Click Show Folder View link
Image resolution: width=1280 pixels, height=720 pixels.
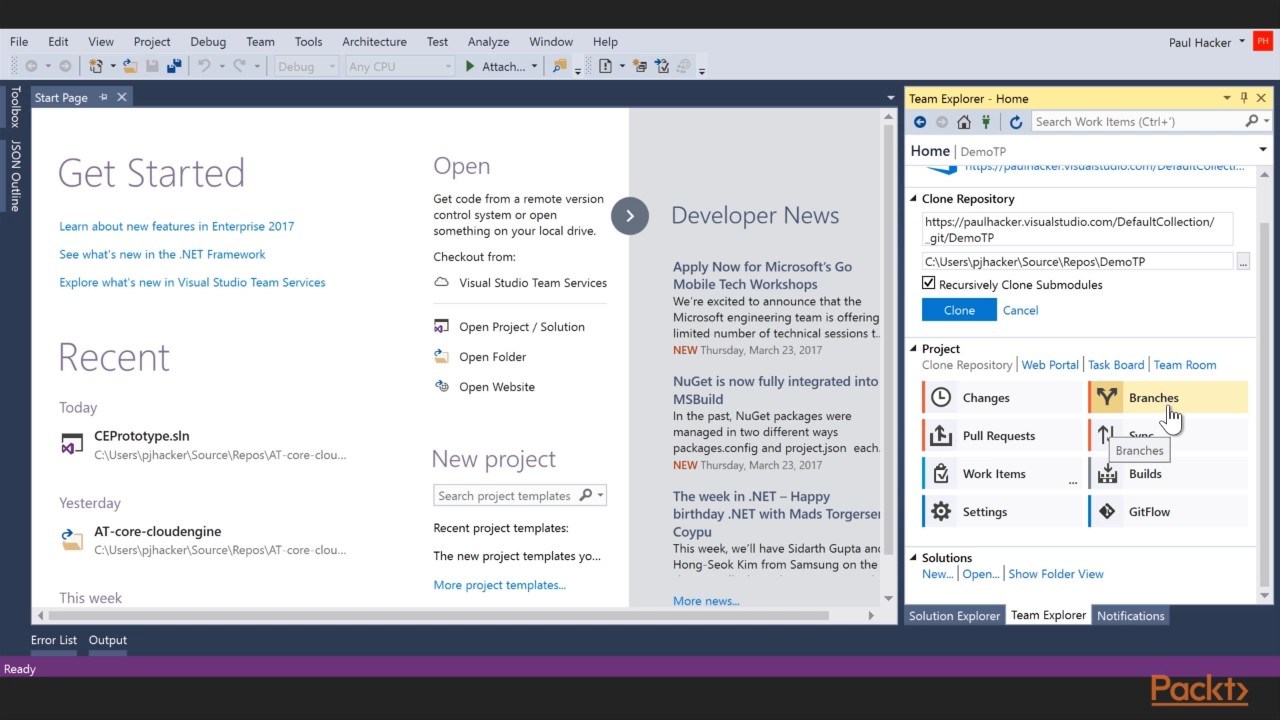click(1056, 574)
